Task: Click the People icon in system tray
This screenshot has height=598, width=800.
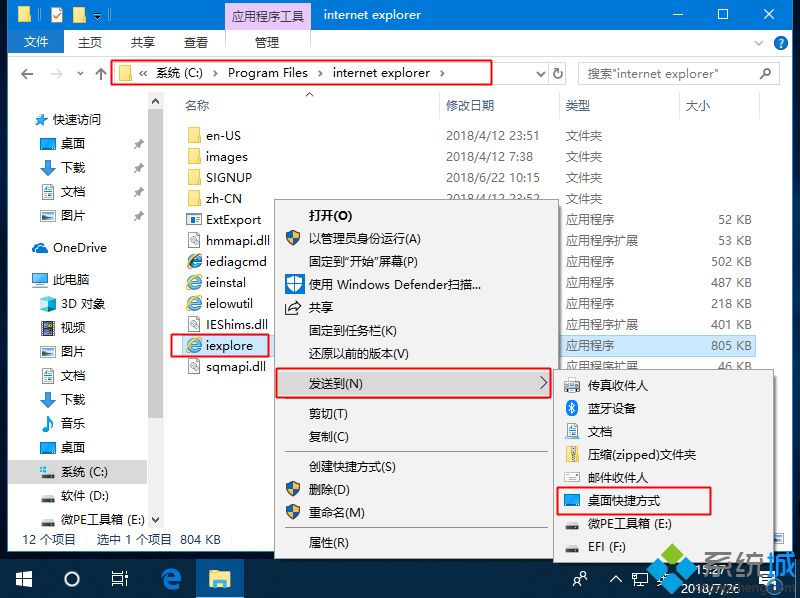Action: (x=580, y=579)
